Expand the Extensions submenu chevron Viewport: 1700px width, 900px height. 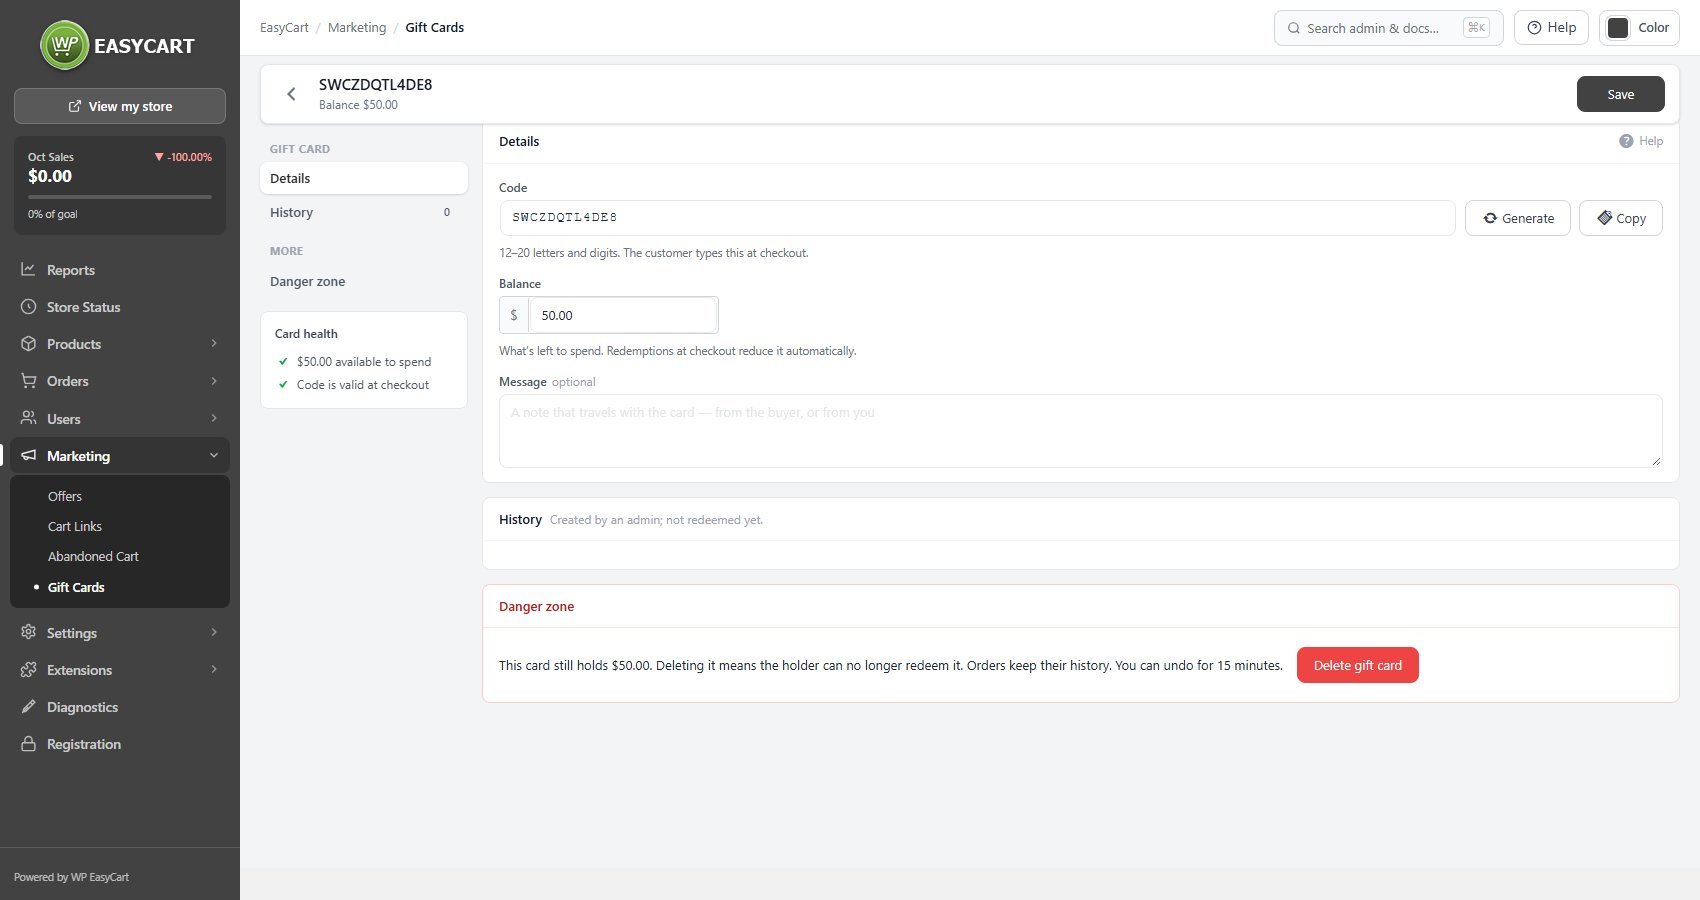point(214,669)
